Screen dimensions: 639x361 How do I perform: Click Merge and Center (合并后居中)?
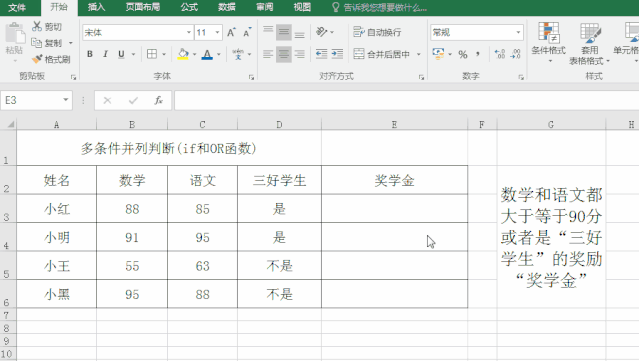tap(381, 54)
